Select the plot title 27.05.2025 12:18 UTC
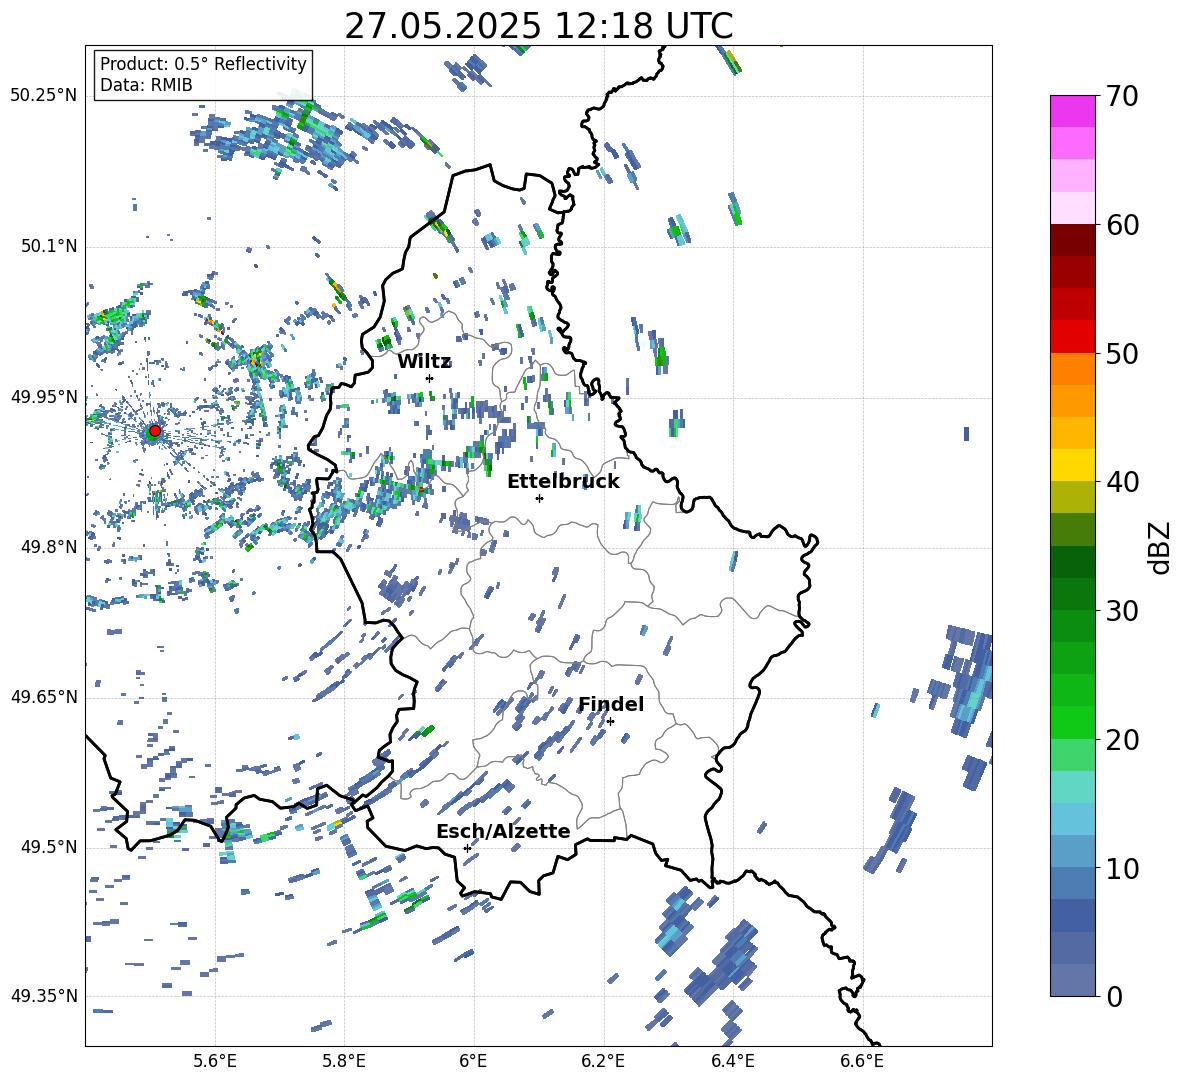 538,26
